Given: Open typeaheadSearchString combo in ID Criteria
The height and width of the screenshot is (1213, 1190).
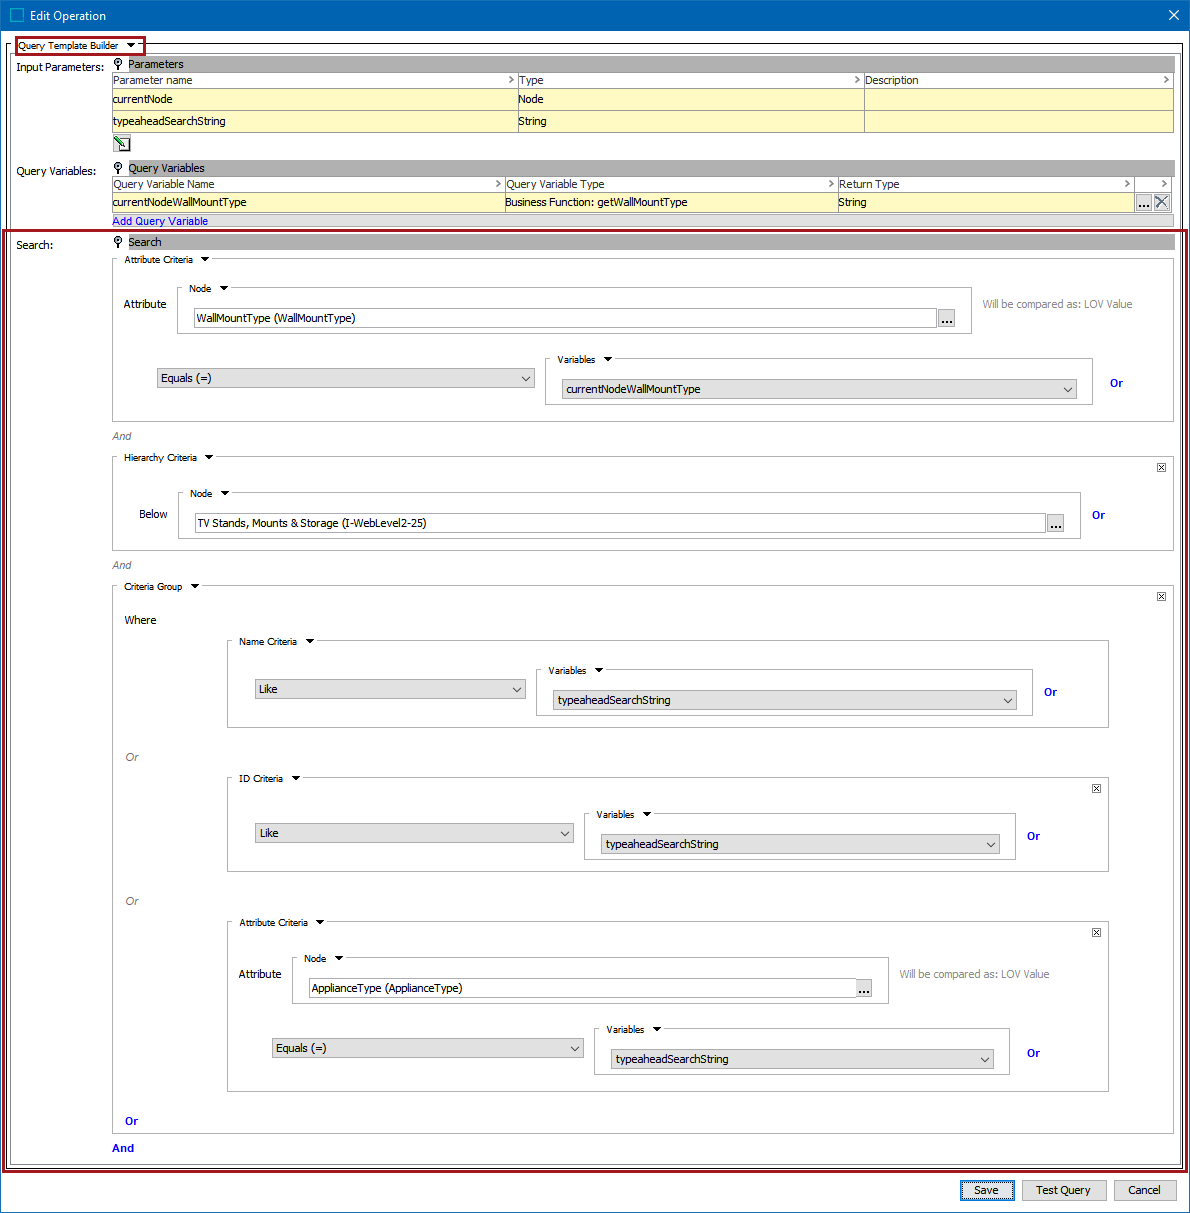Looking at the screenshot, I should click(801, 844).
